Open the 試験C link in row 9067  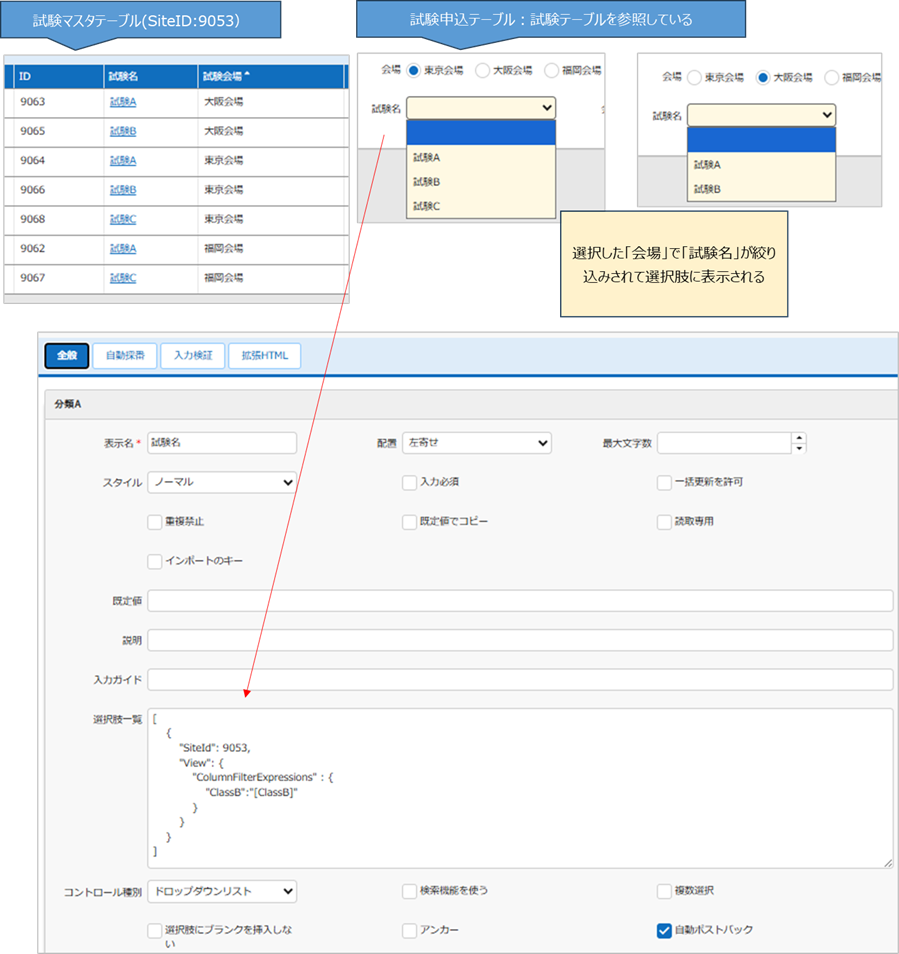coord(123,278)
